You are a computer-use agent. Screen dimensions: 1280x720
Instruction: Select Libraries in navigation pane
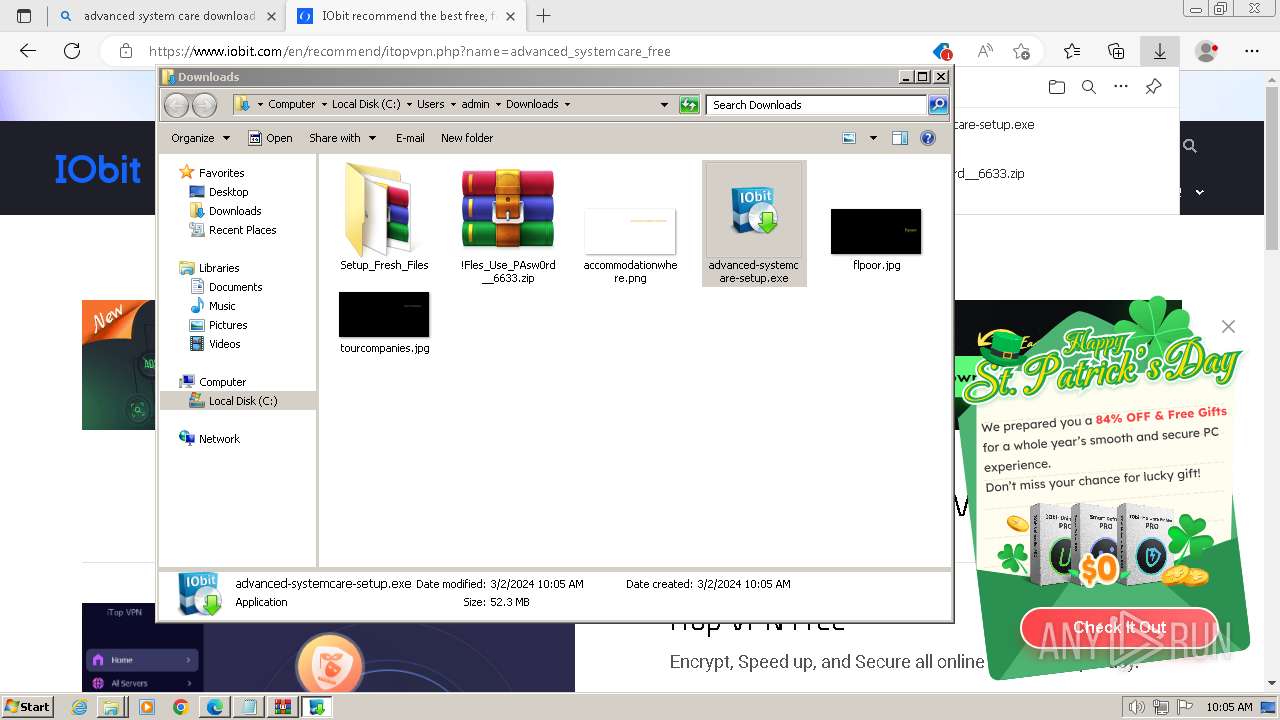point(219,268)
